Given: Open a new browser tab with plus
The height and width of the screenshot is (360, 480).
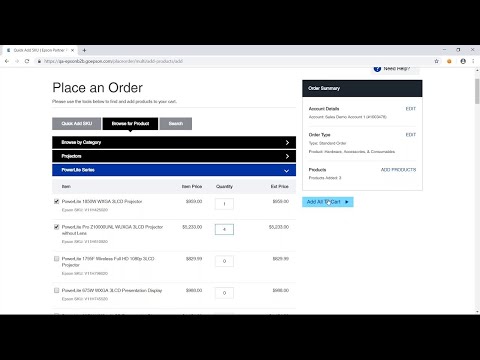Looking at the screenshot, I should [x=84, y=50].
